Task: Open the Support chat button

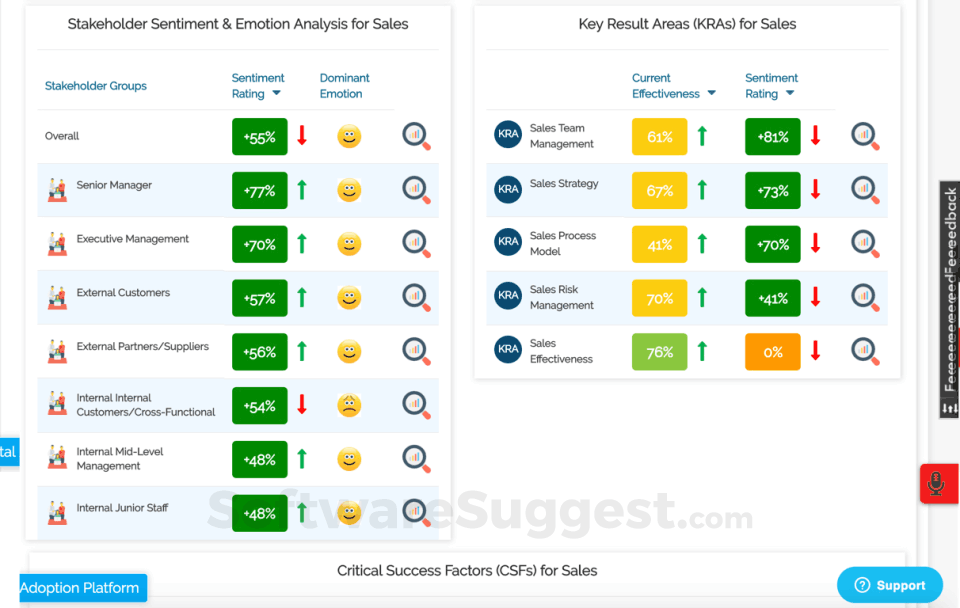Action: [889, 585]
